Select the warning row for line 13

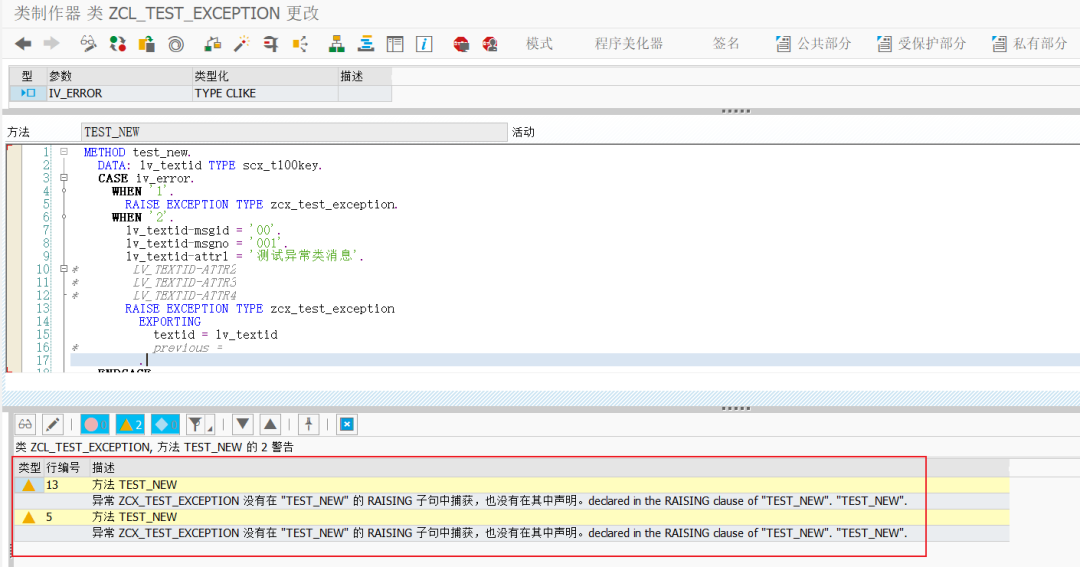pyautogui.click(x=512, y=485)
